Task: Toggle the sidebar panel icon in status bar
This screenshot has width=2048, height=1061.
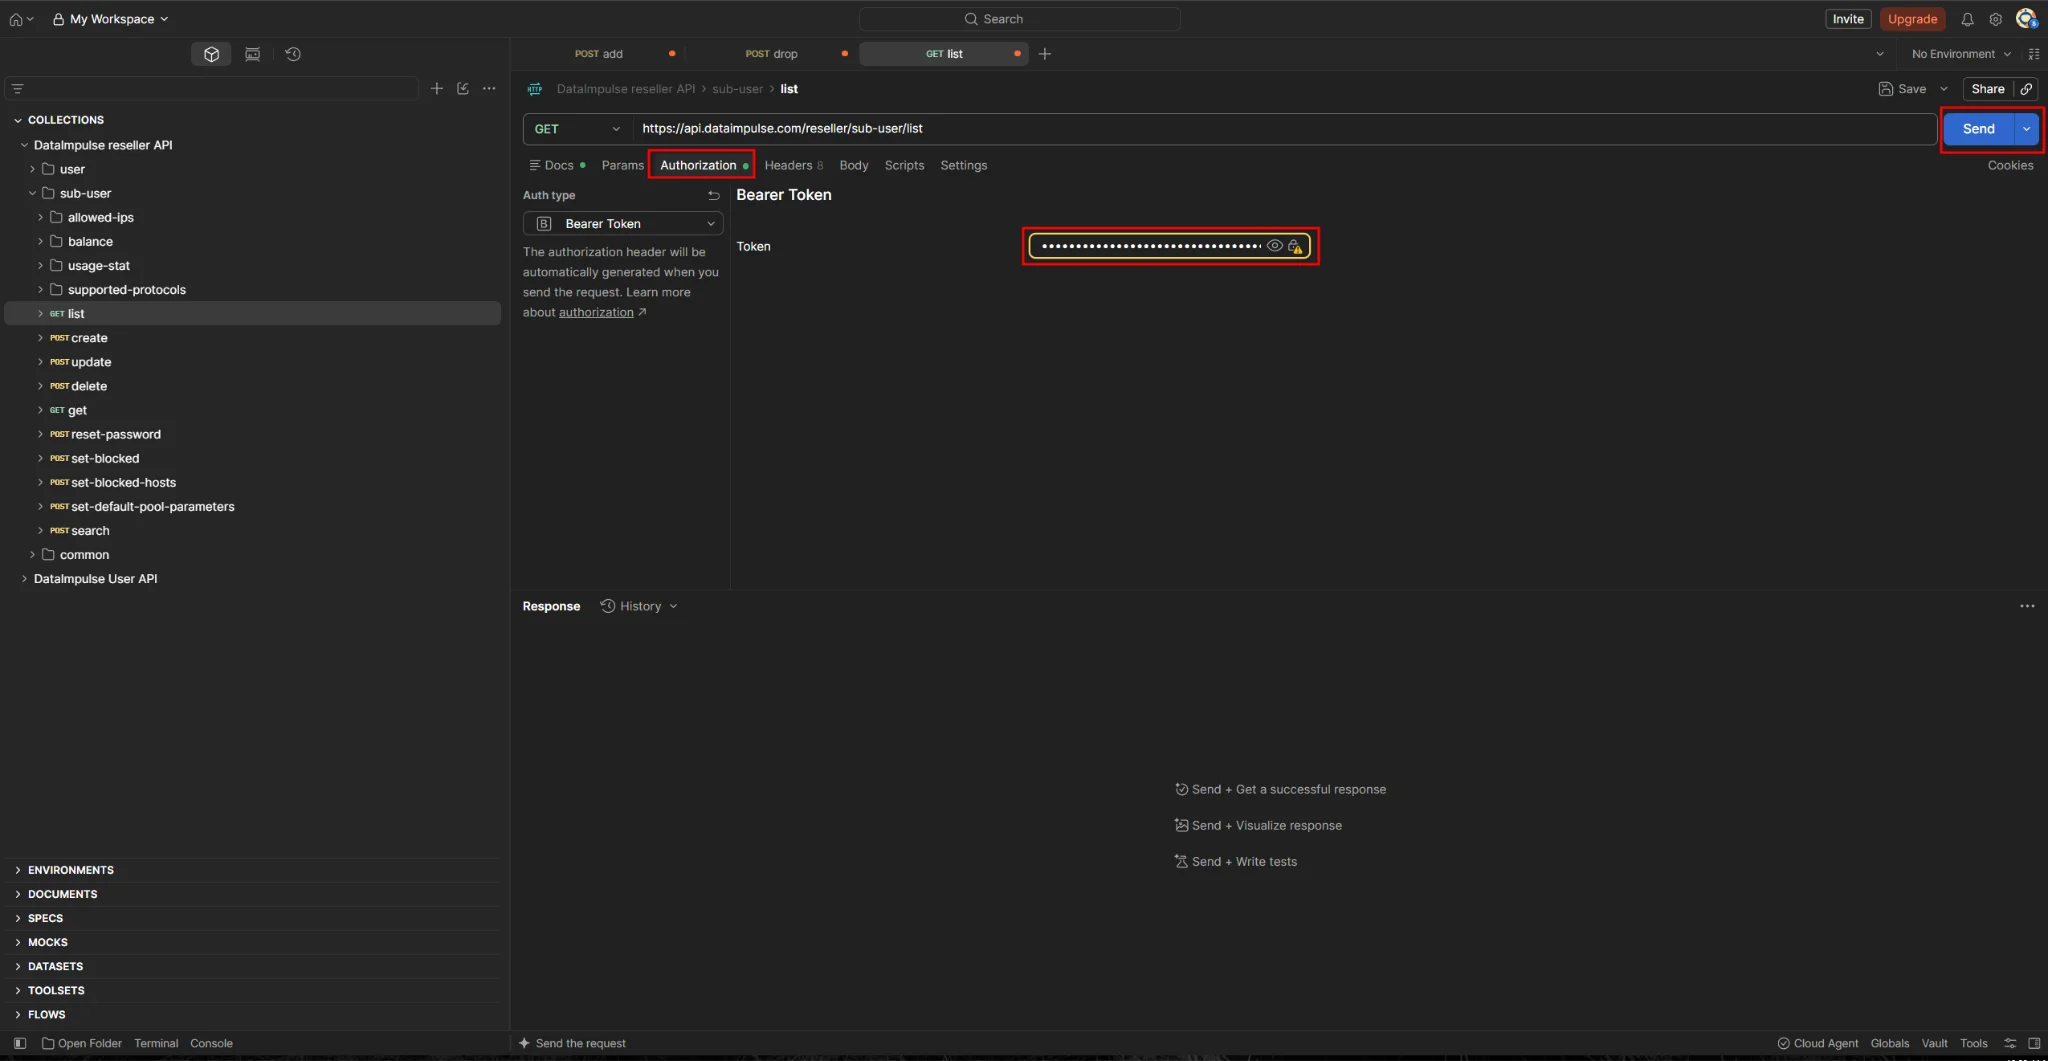Action: [19, 1043]
